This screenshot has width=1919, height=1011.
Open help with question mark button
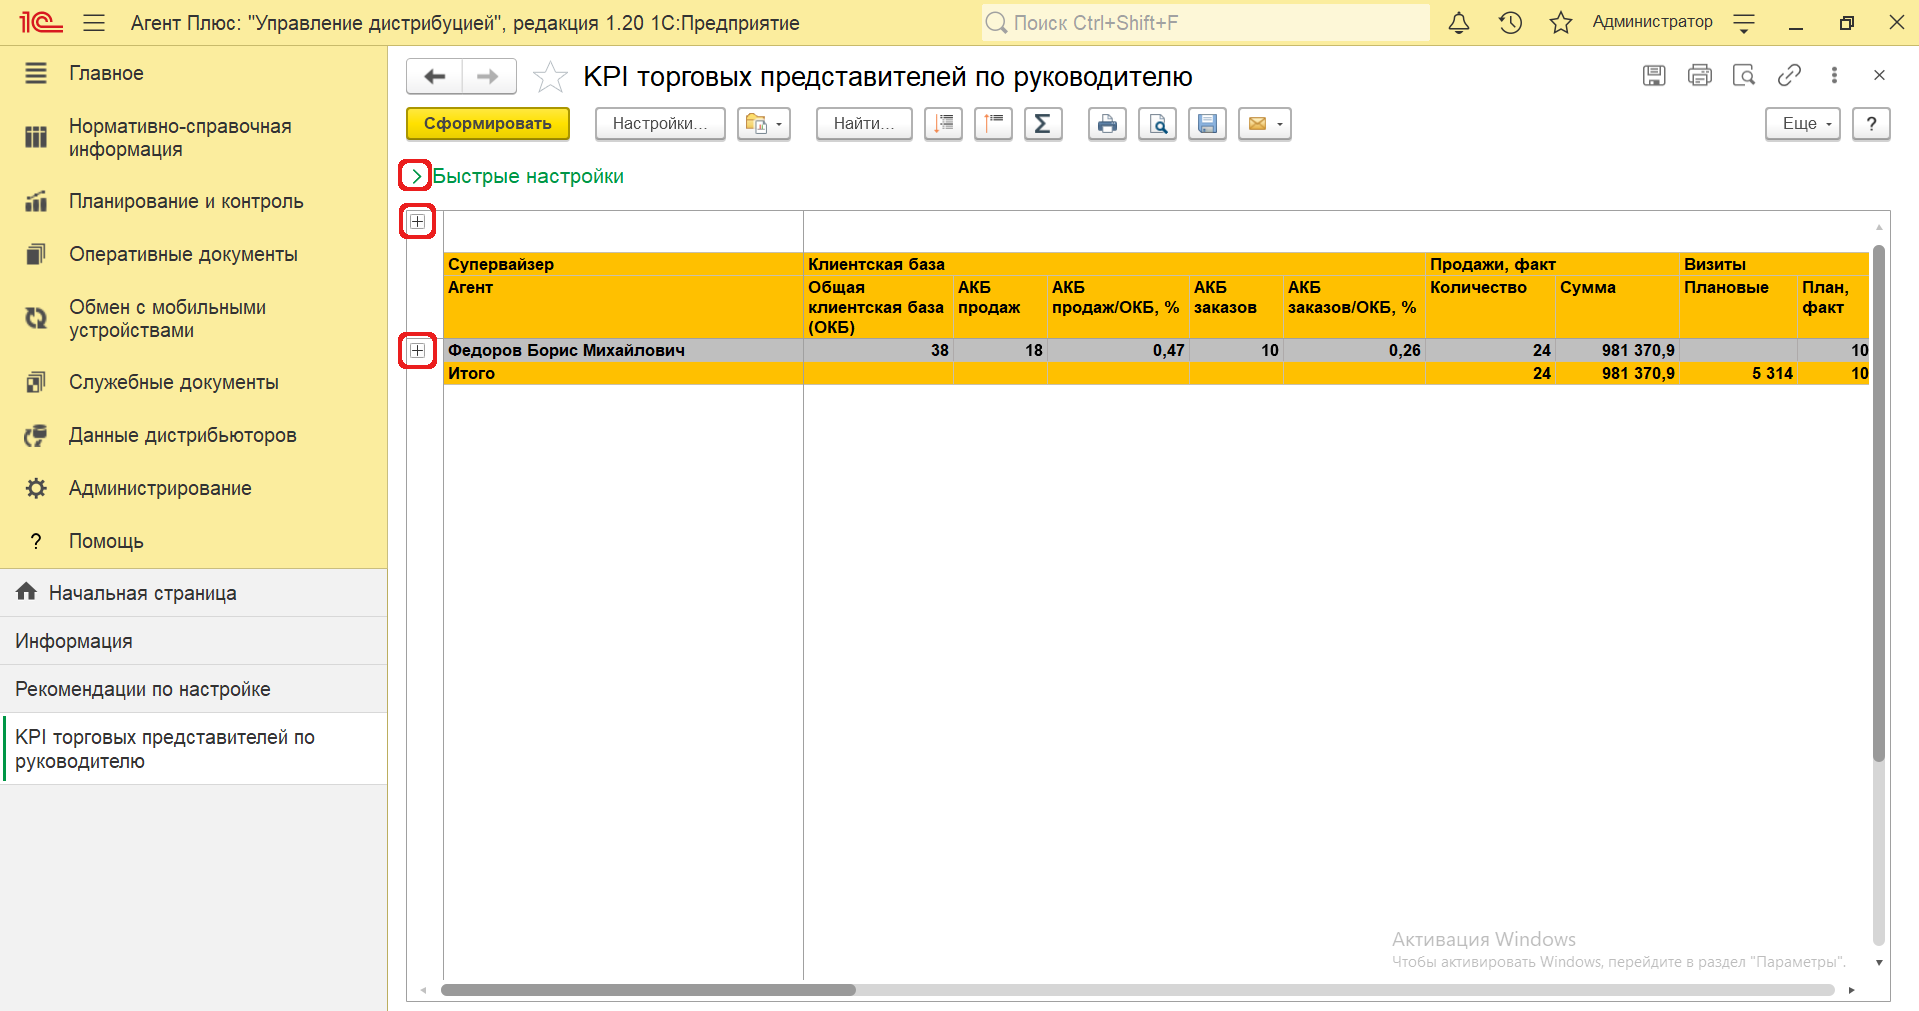1871,124
